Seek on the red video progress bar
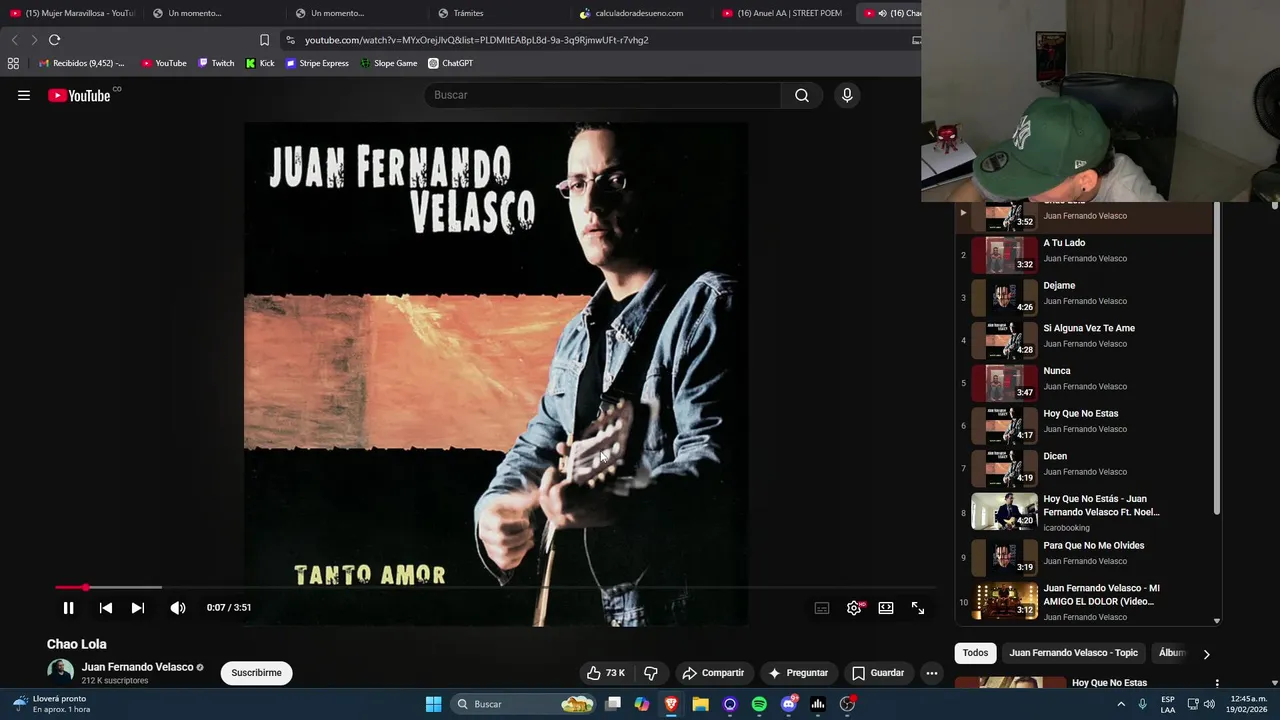1280x720 pixels. click(x=496, y=587)
